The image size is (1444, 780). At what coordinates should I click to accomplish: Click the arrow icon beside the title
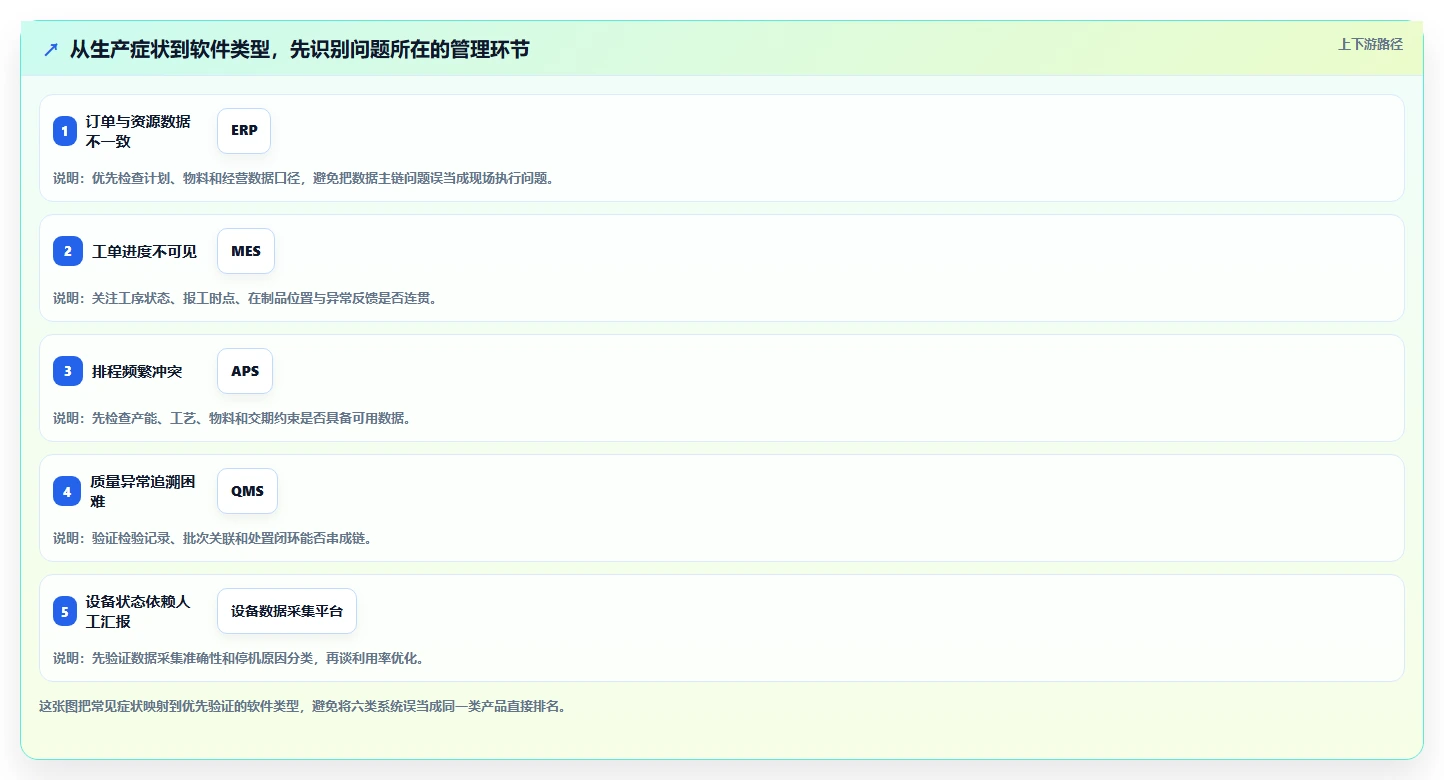click(x=51, y=50)
